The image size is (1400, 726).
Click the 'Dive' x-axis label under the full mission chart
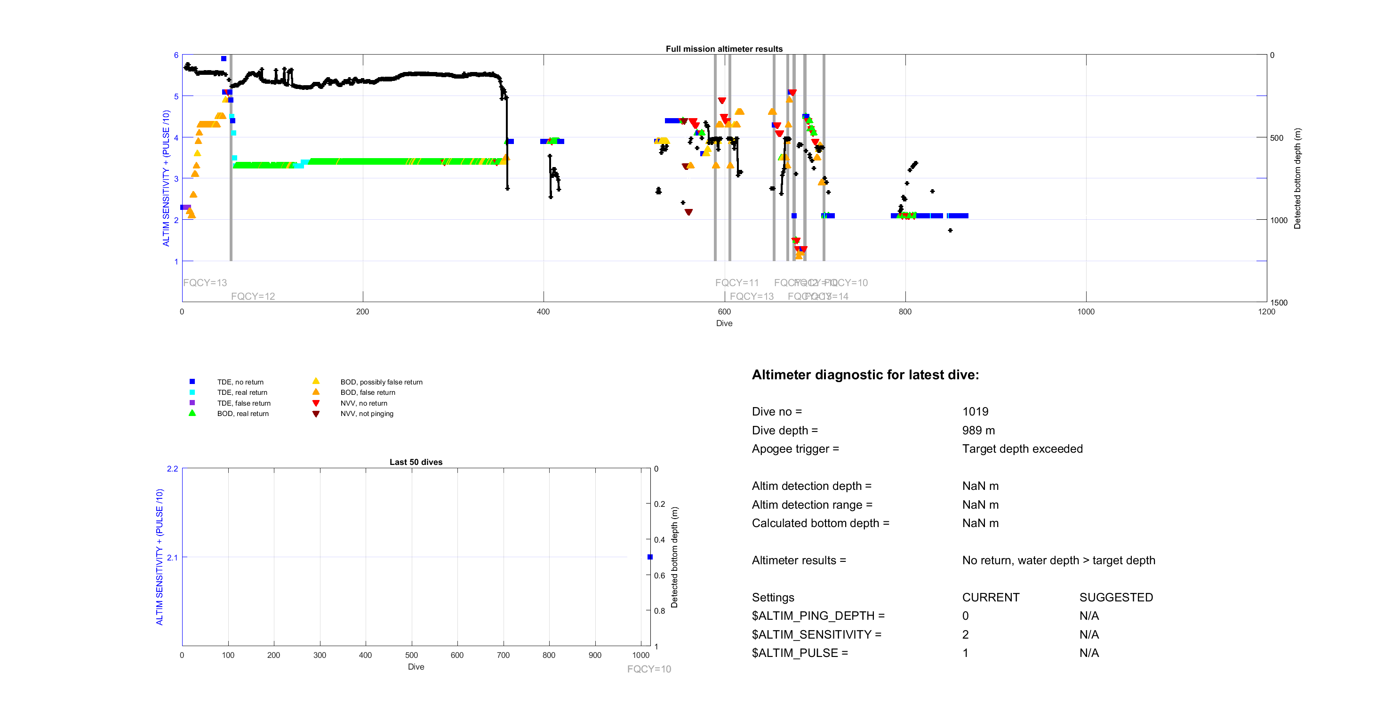tap(724, 323)
